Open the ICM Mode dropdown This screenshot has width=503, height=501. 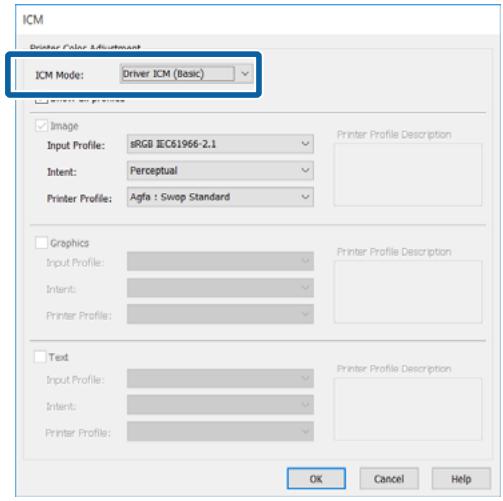click(186, 74)
